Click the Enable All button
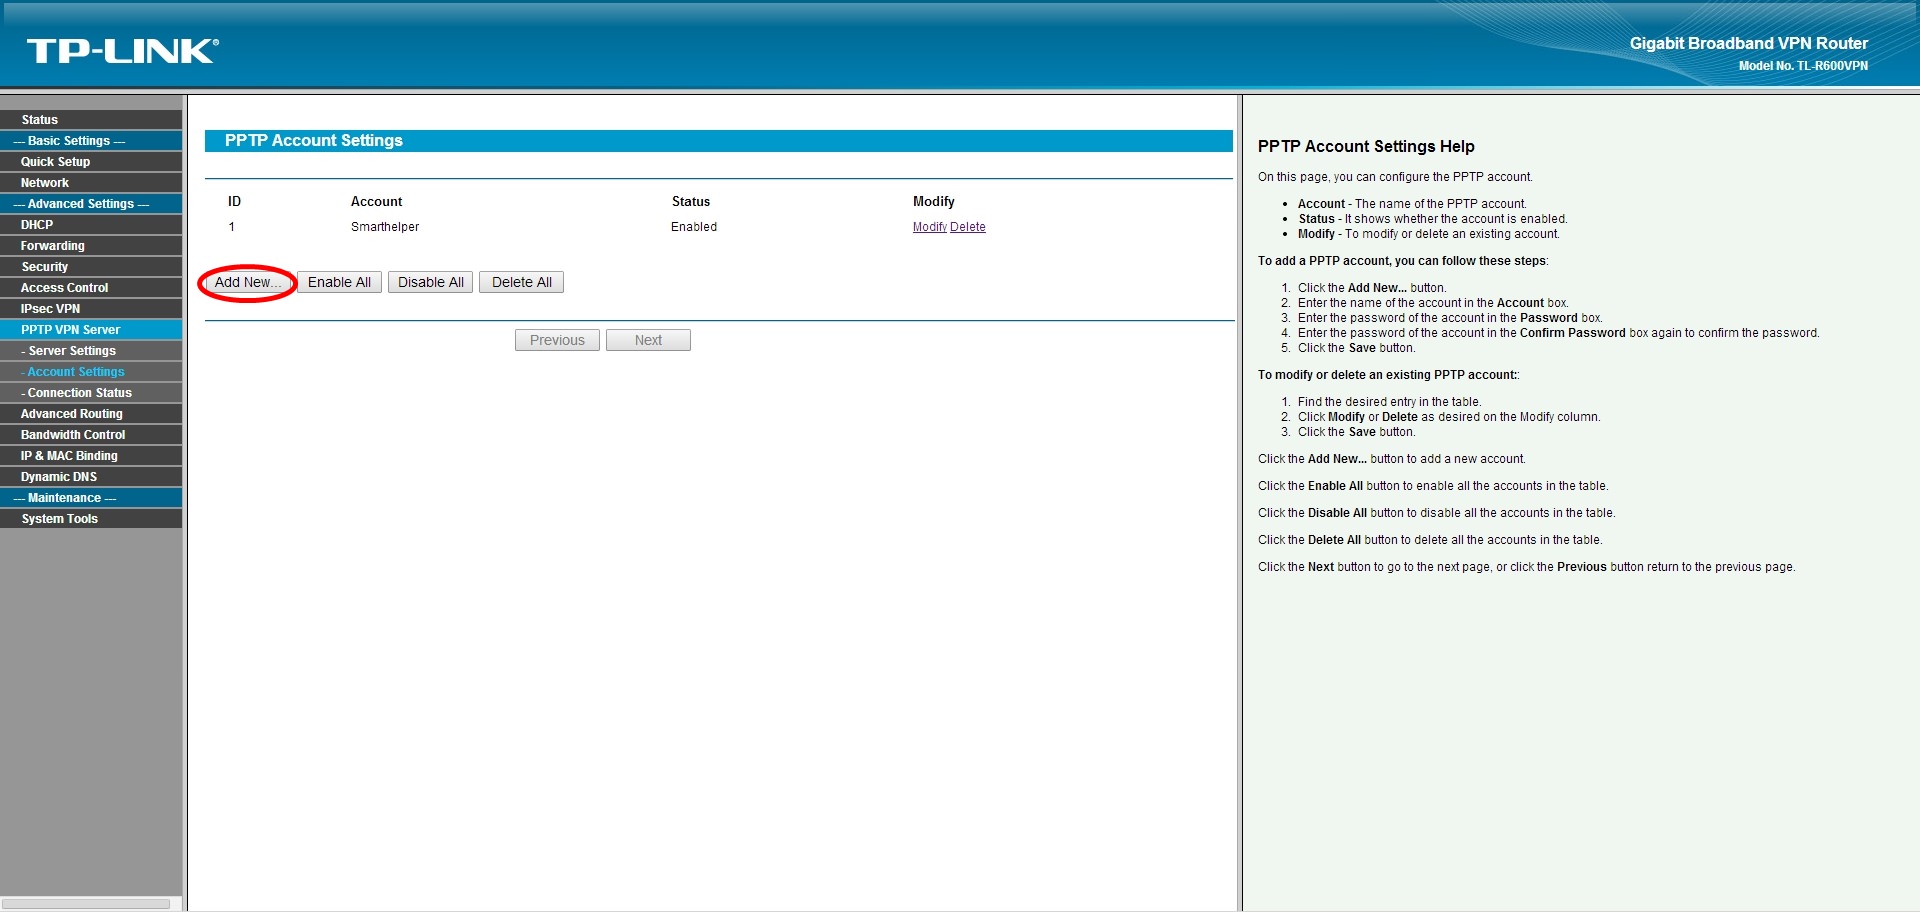 tap(339, 282)
